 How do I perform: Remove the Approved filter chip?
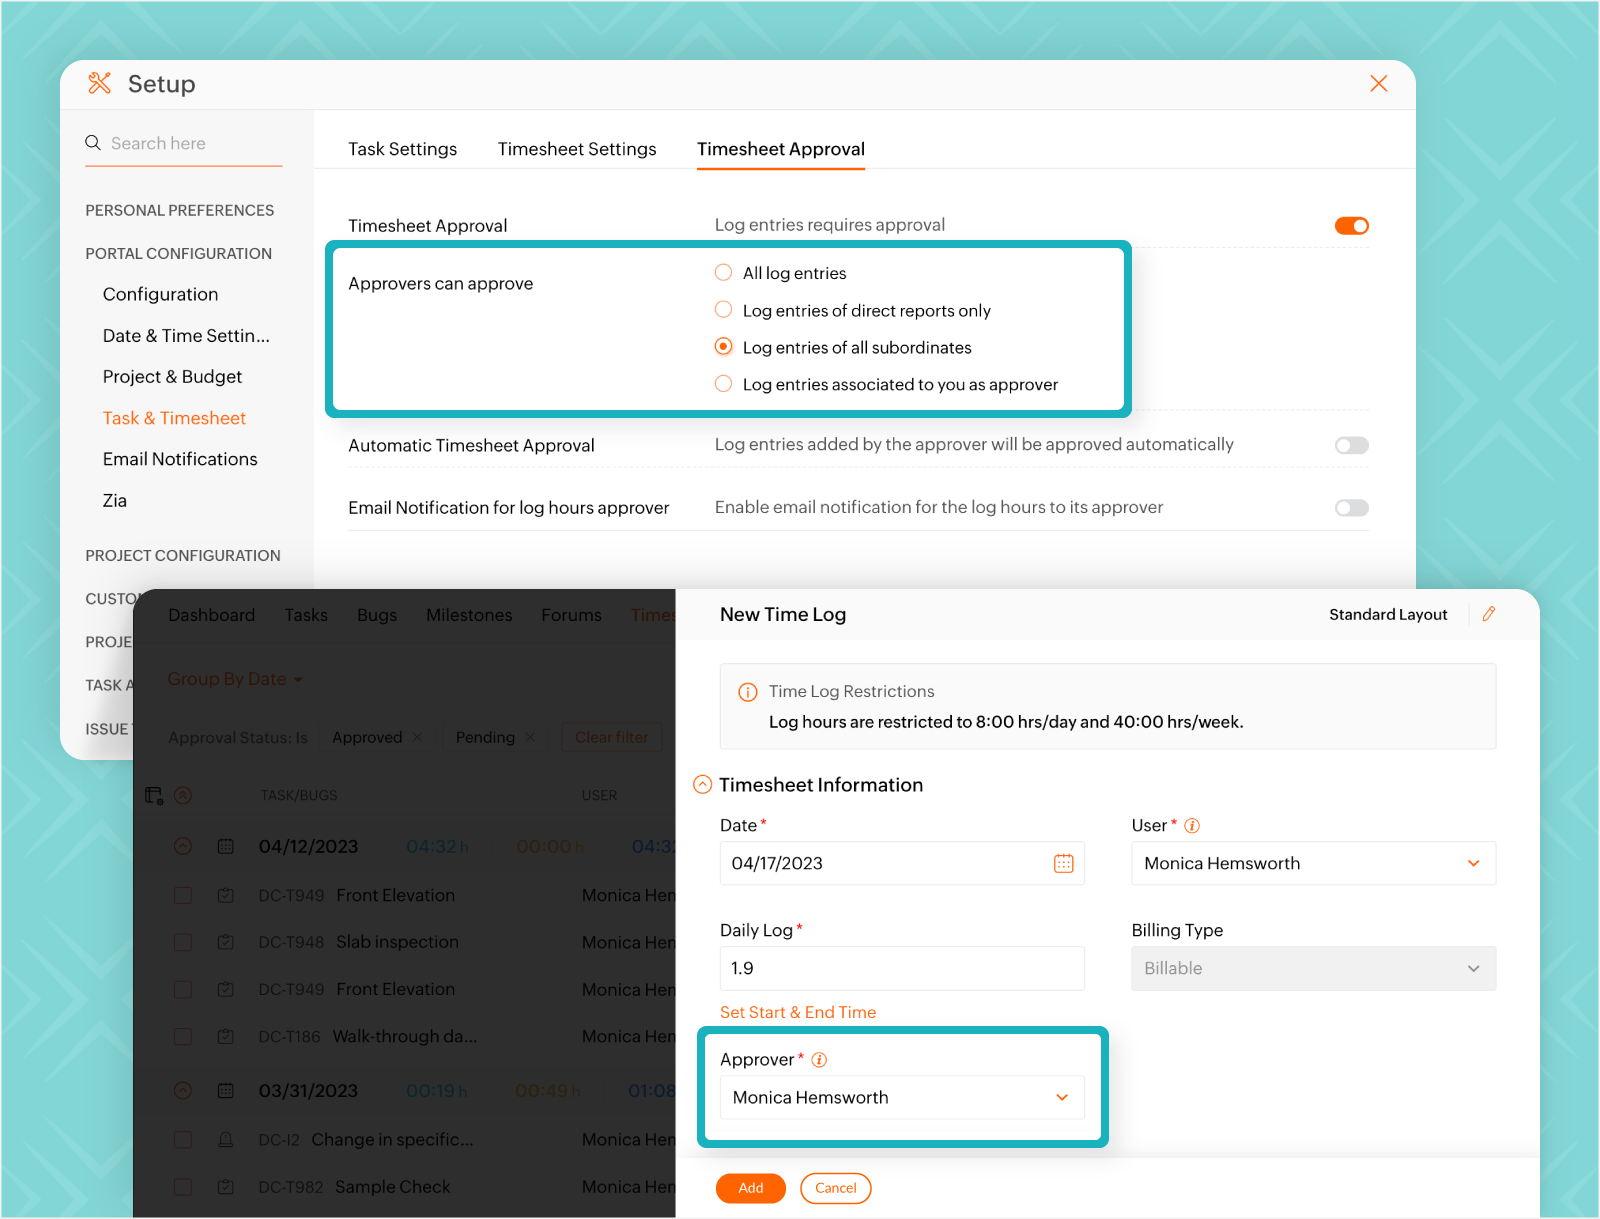[417, 737]
